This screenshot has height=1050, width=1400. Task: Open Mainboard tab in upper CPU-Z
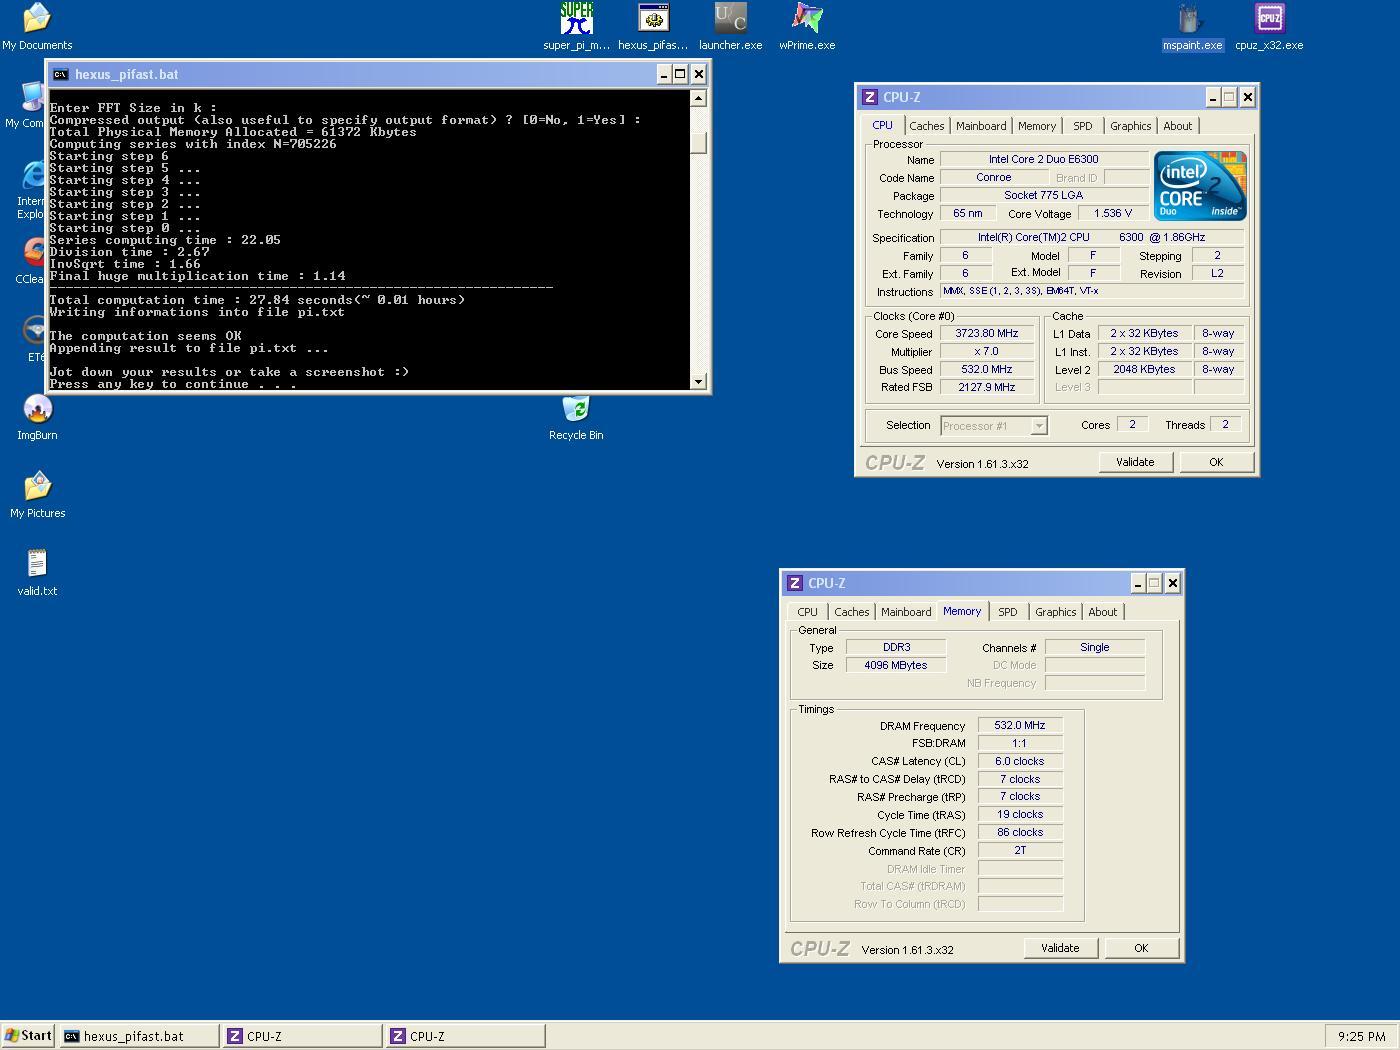pyautogui.click(x=981, y=126)
